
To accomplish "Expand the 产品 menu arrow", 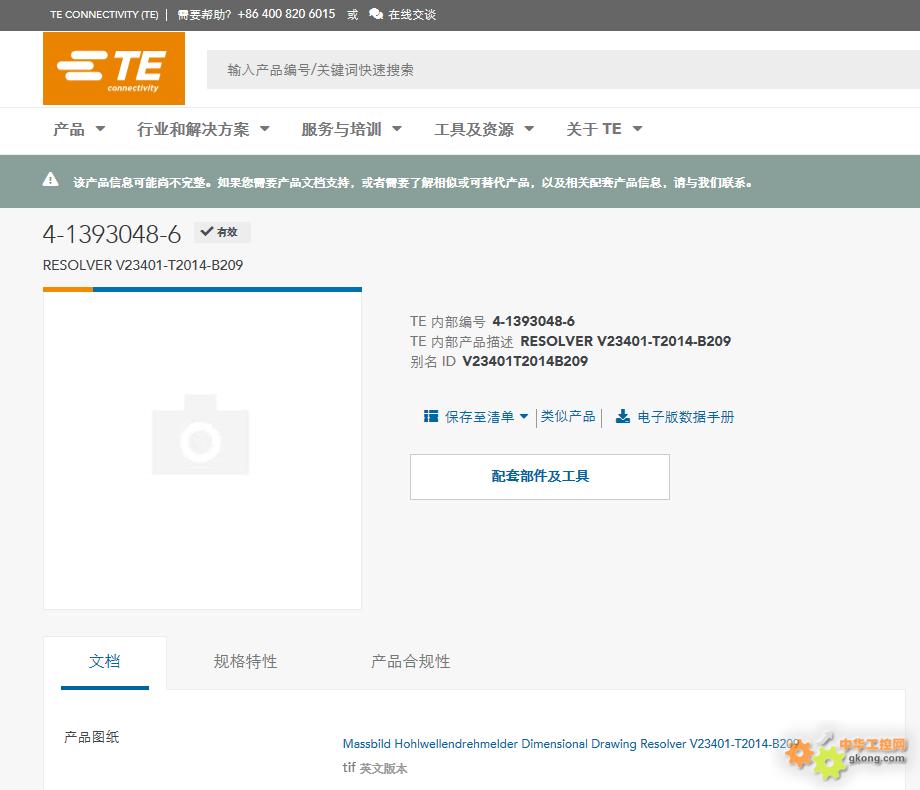I will (x=100, y=129).
